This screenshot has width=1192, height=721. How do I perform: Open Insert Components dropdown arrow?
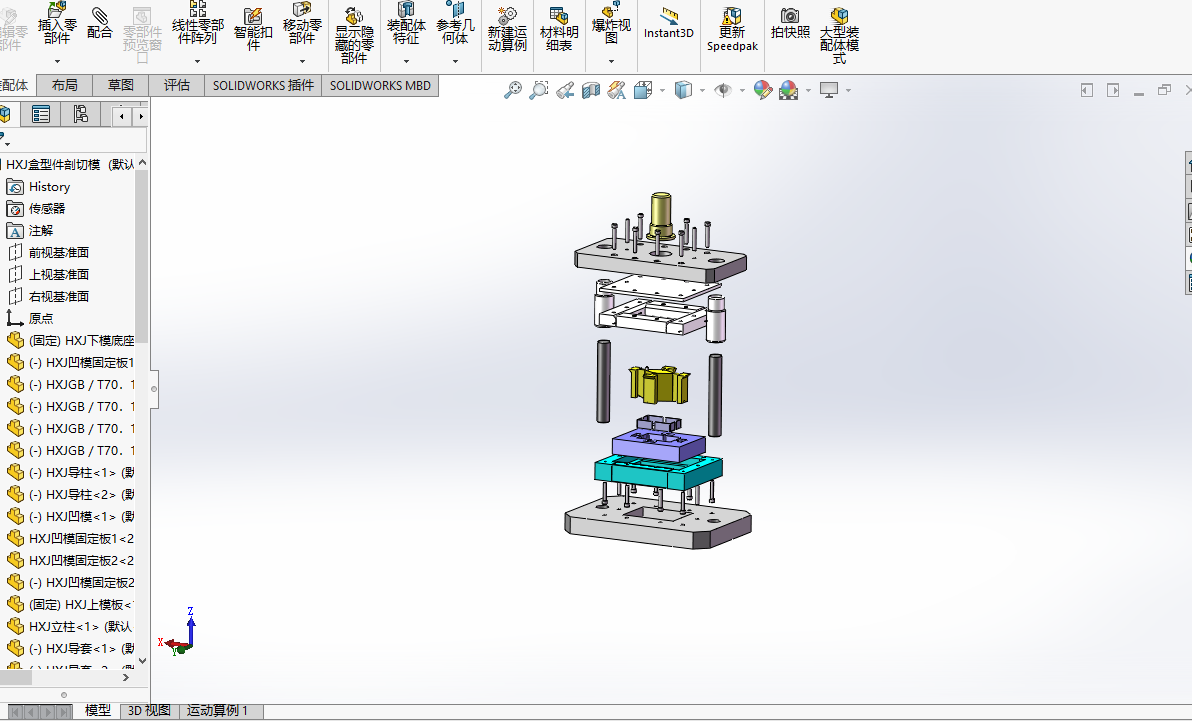click(x=57, y=61)
